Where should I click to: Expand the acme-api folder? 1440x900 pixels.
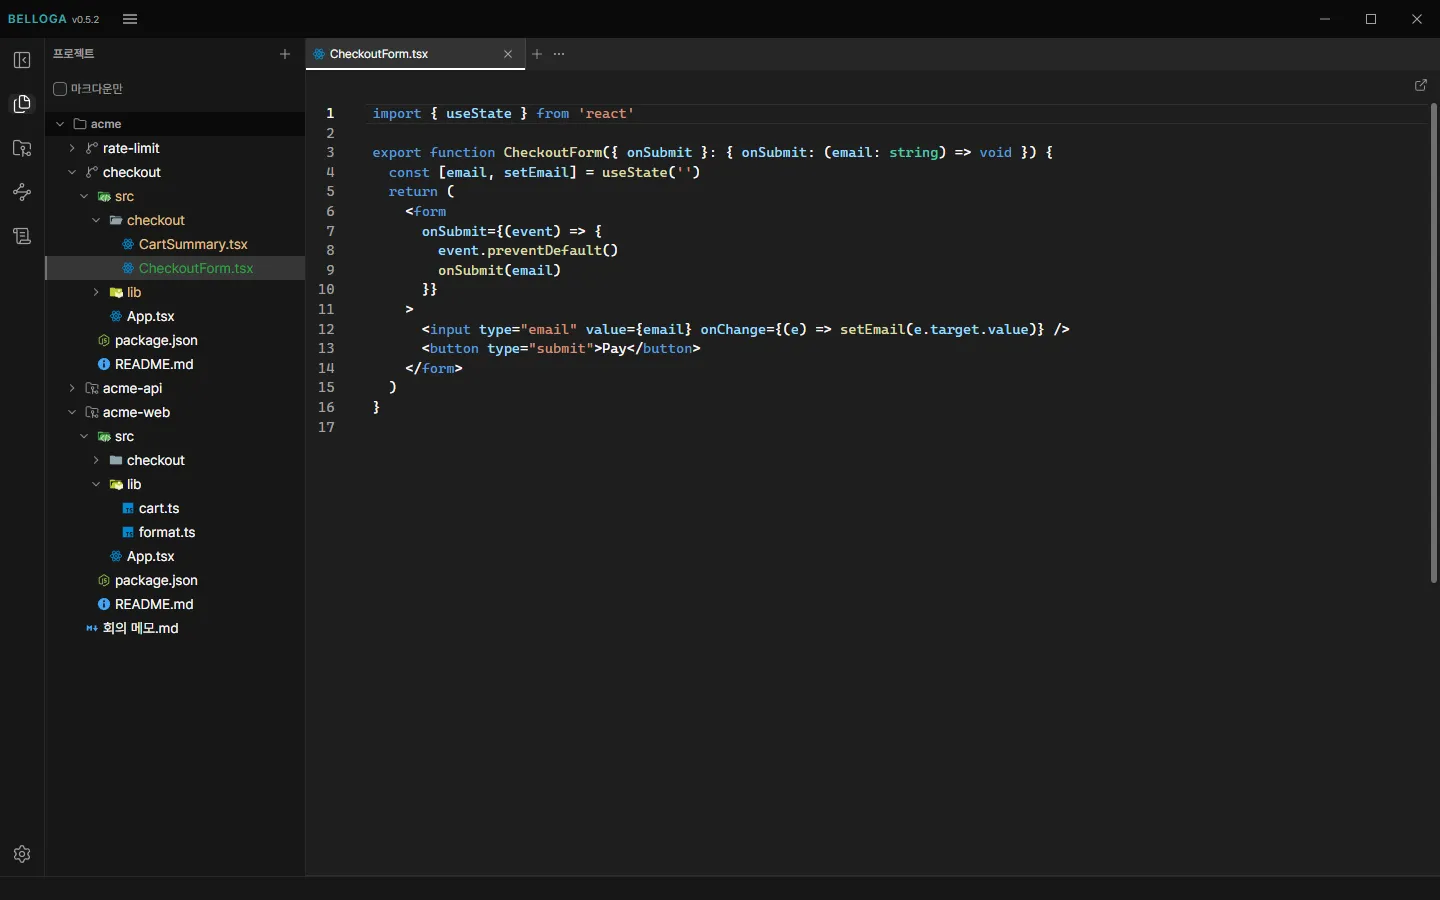click(x=72, y=388)
